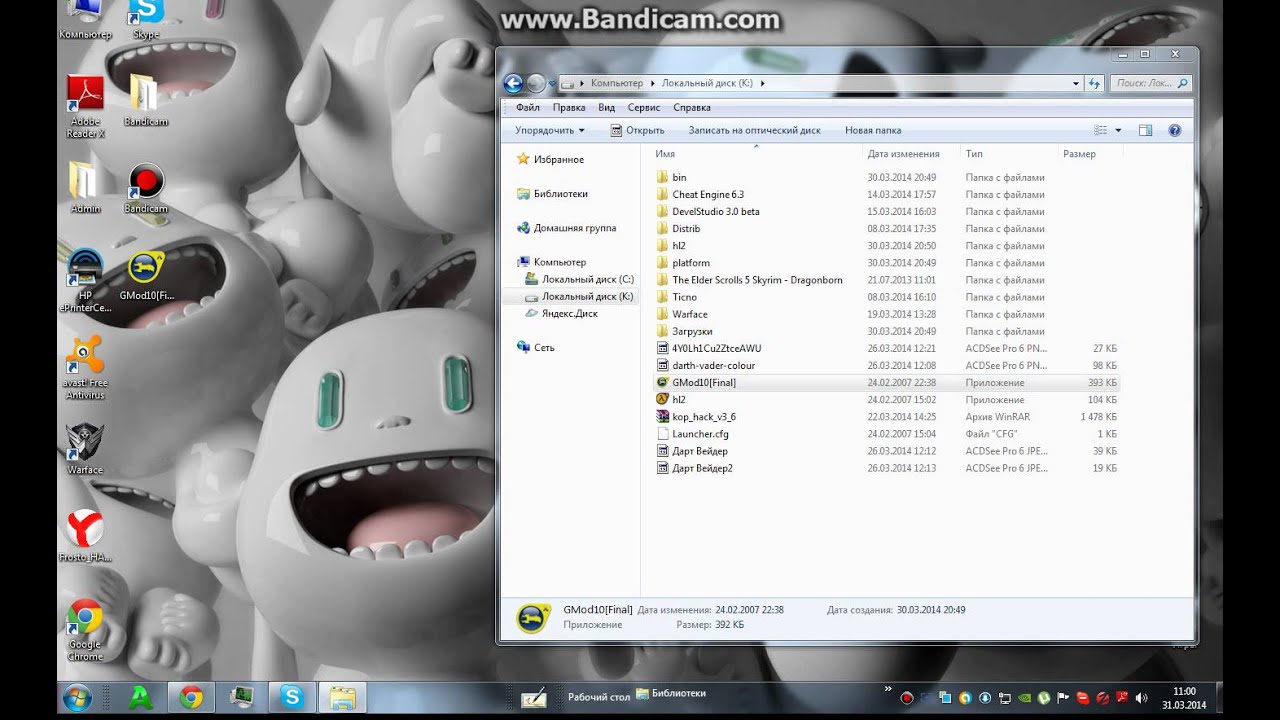Open the Windows Start menu
This screenshot has height=720, width=1280.
tap(77, 697)
